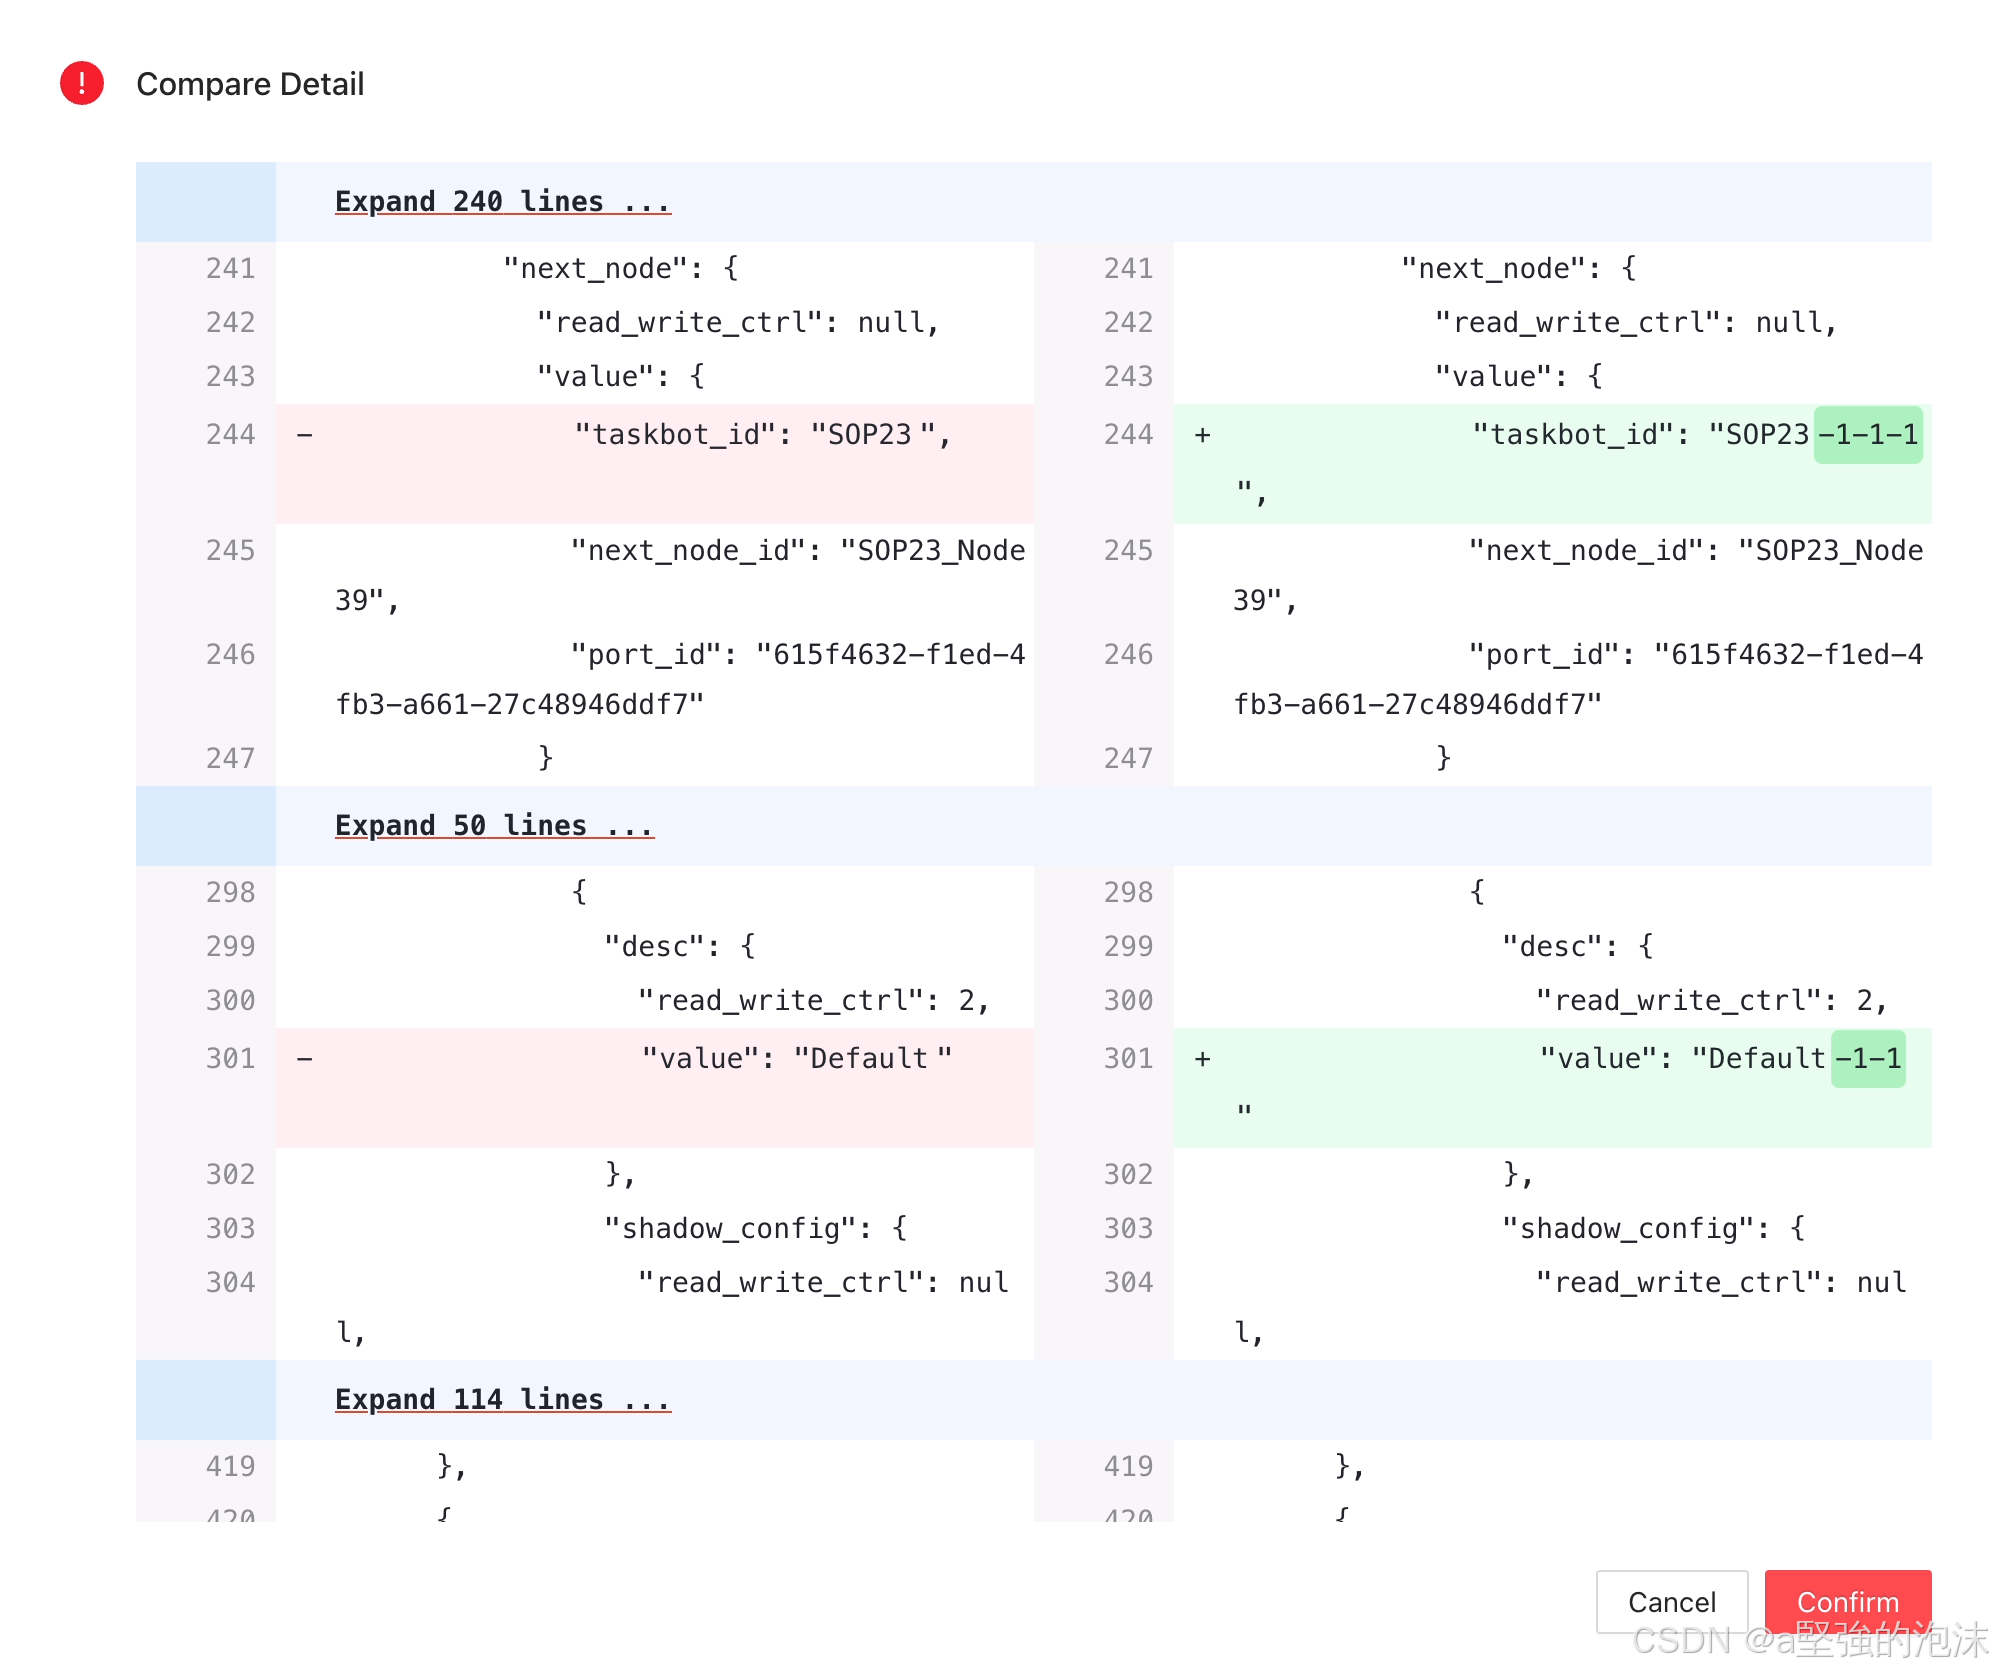
Task: Click left line number 241
Action: (230, 269)
